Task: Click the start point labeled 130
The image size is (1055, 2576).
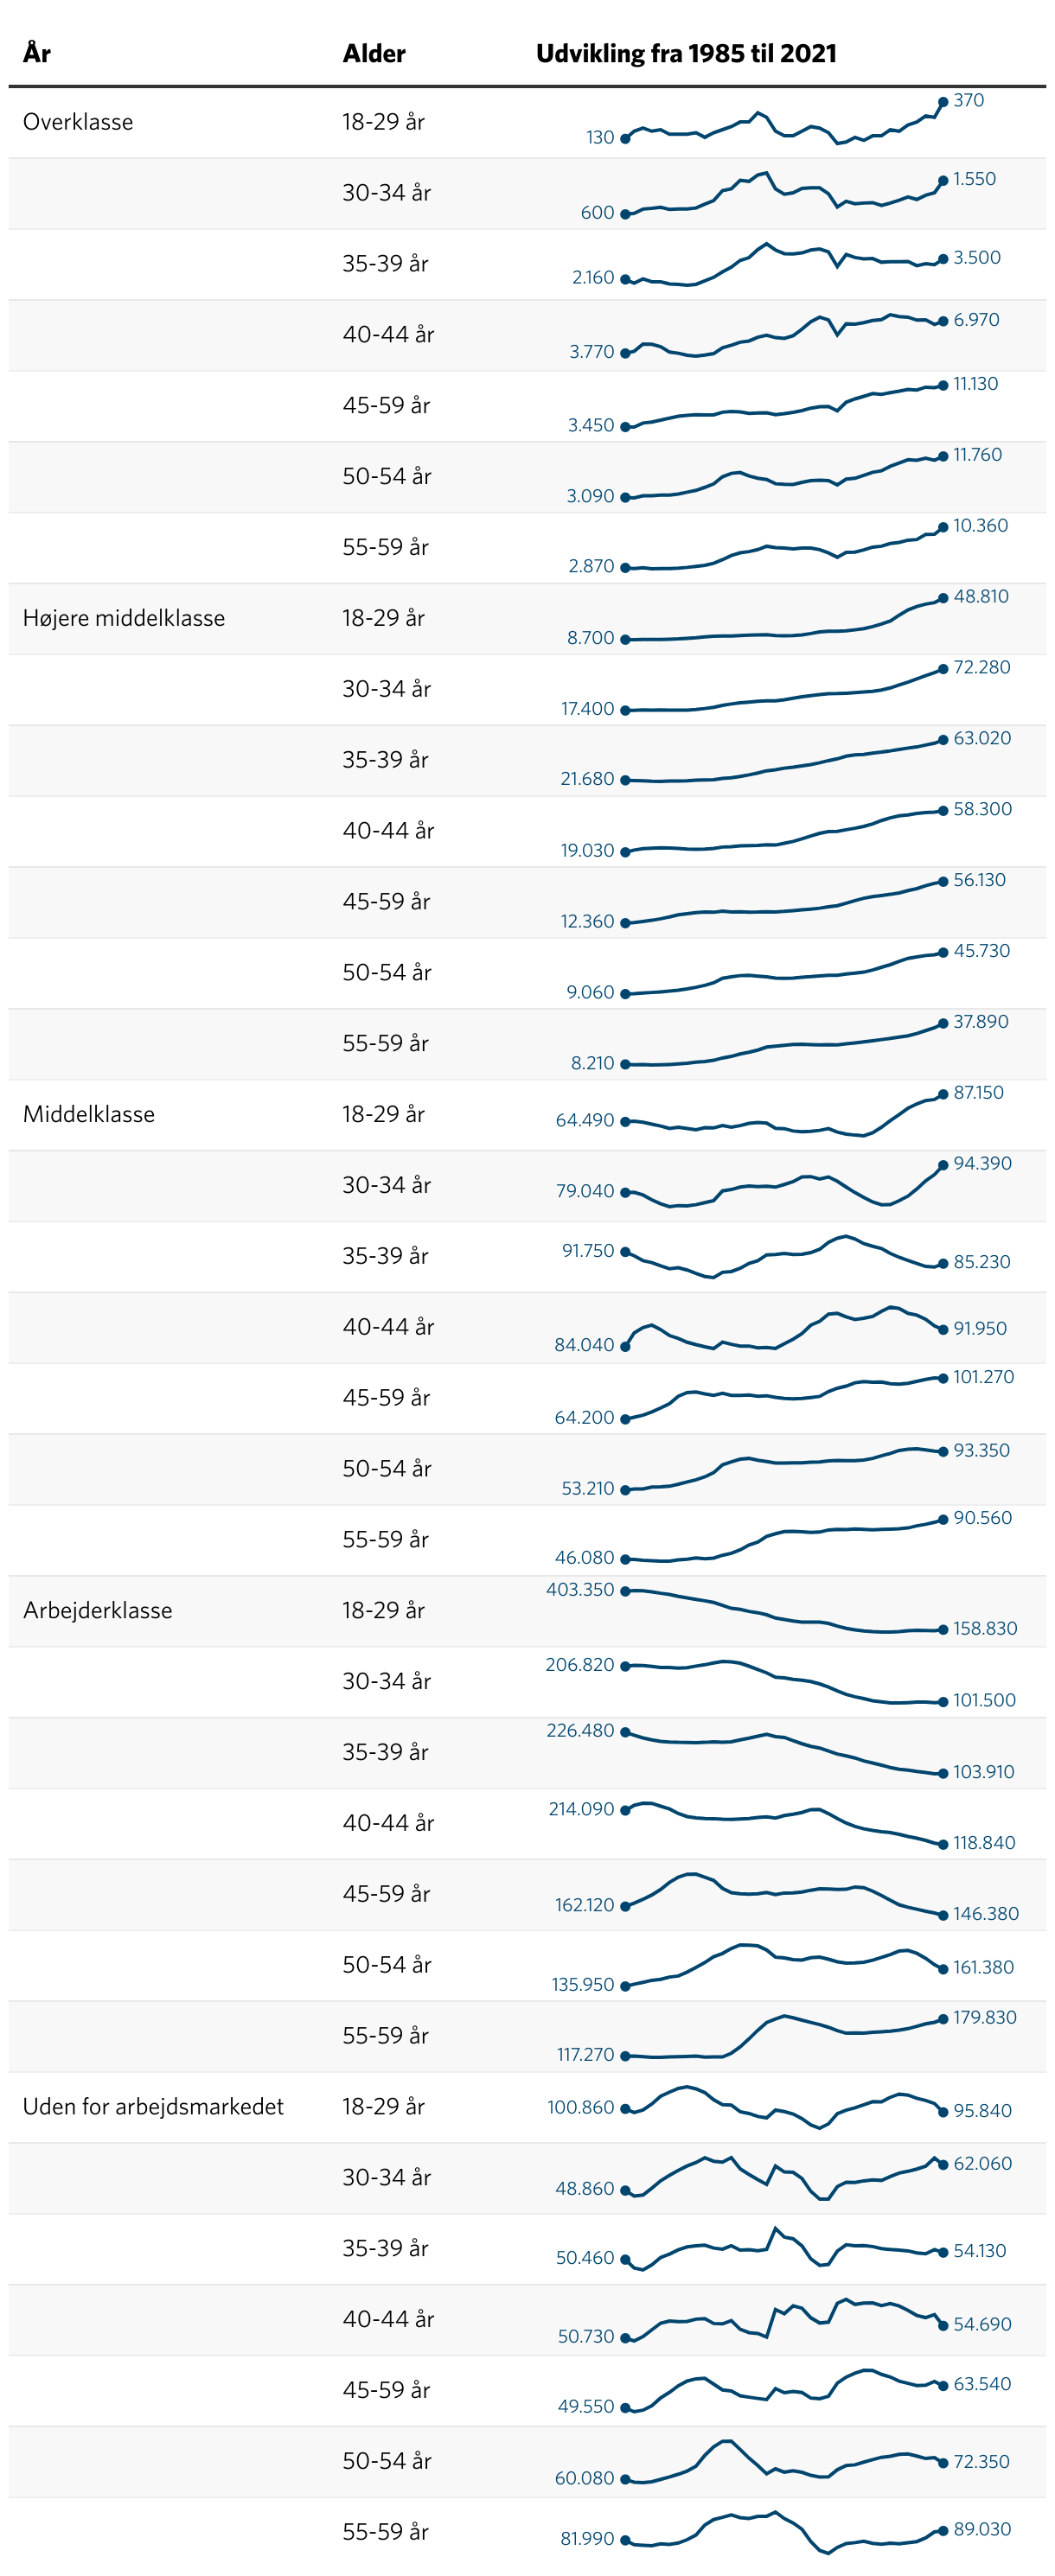Action: pos(625,139)
